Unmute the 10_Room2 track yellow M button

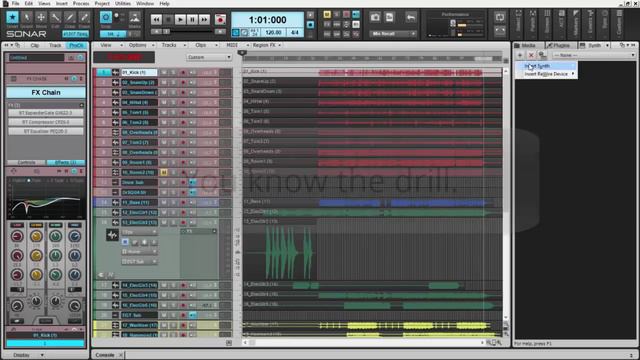coord(164,172)
